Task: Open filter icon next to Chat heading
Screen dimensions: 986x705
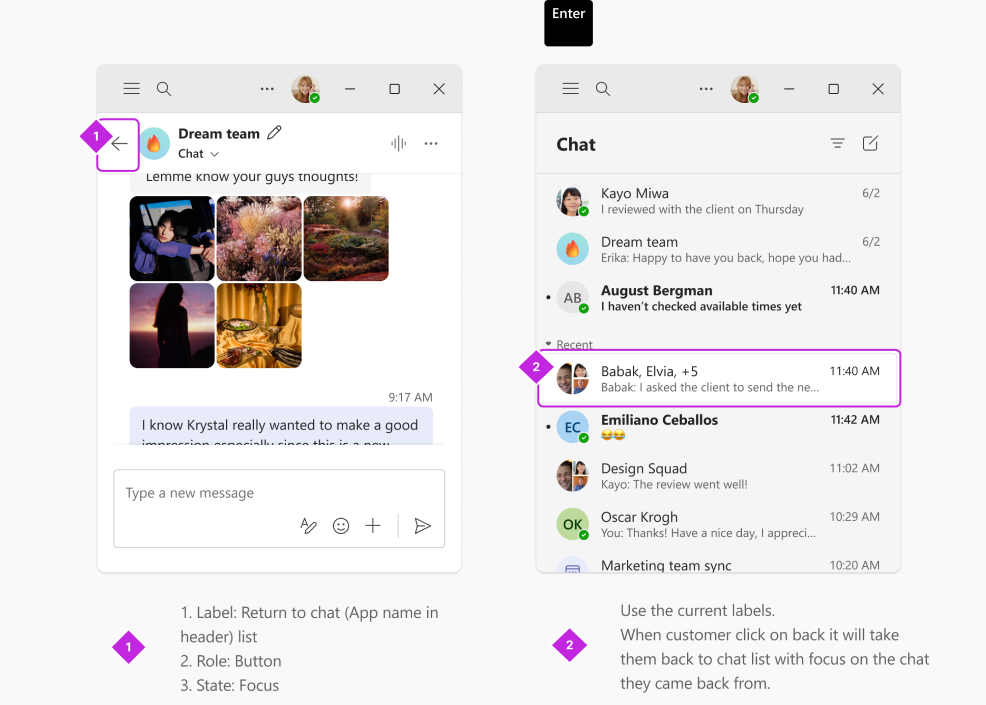Action: 838,143
